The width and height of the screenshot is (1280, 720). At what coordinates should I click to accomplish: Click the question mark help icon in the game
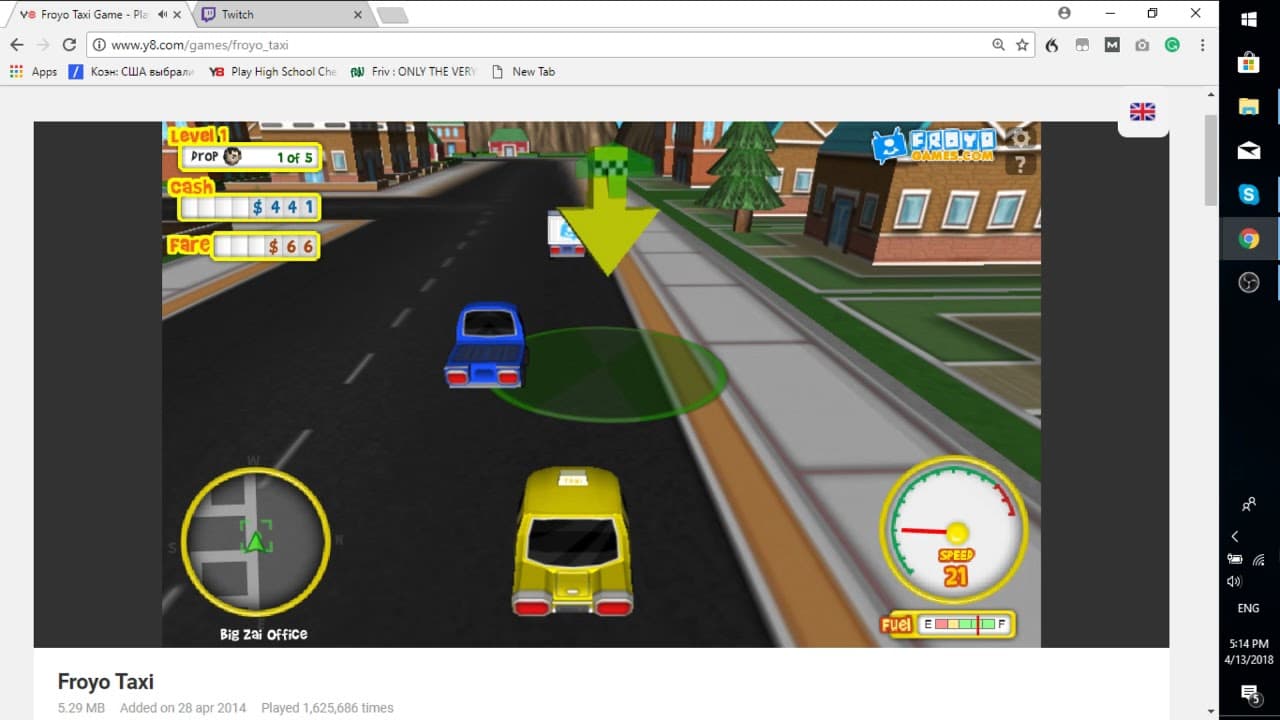tap(1021, 164)
